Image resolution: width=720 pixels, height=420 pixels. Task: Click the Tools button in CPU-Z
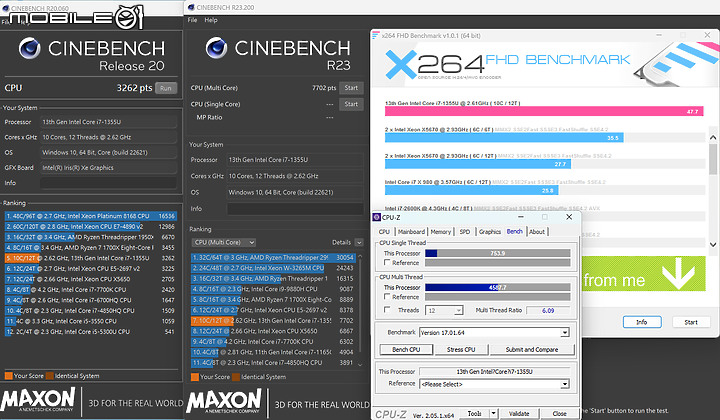474,414
